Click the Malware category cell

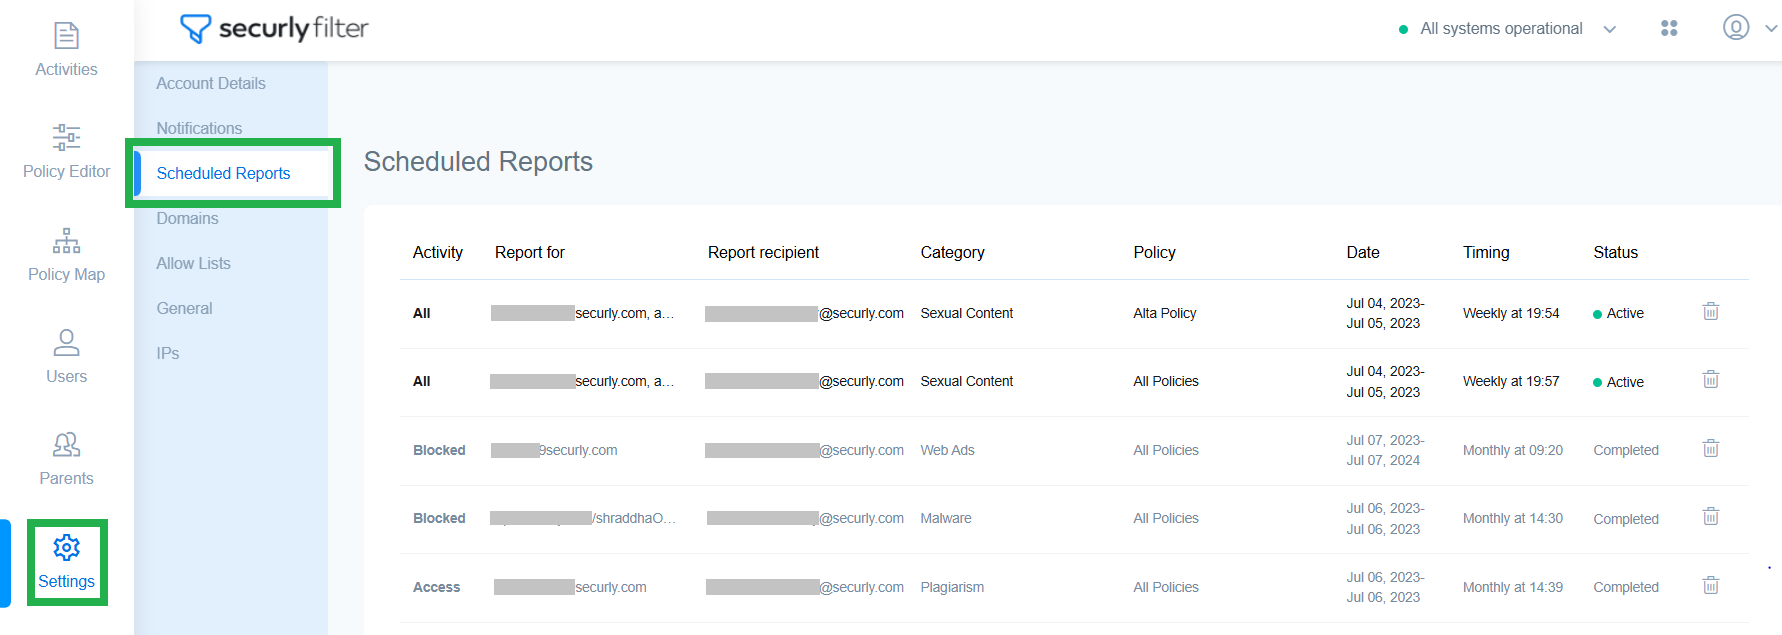(946, 518)
